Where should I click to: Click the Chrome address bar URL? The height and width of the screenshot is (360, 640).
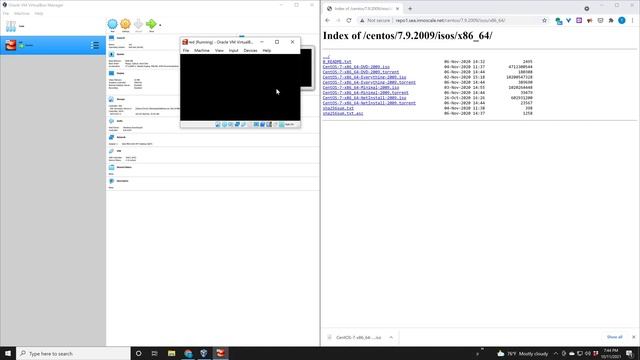450,20
